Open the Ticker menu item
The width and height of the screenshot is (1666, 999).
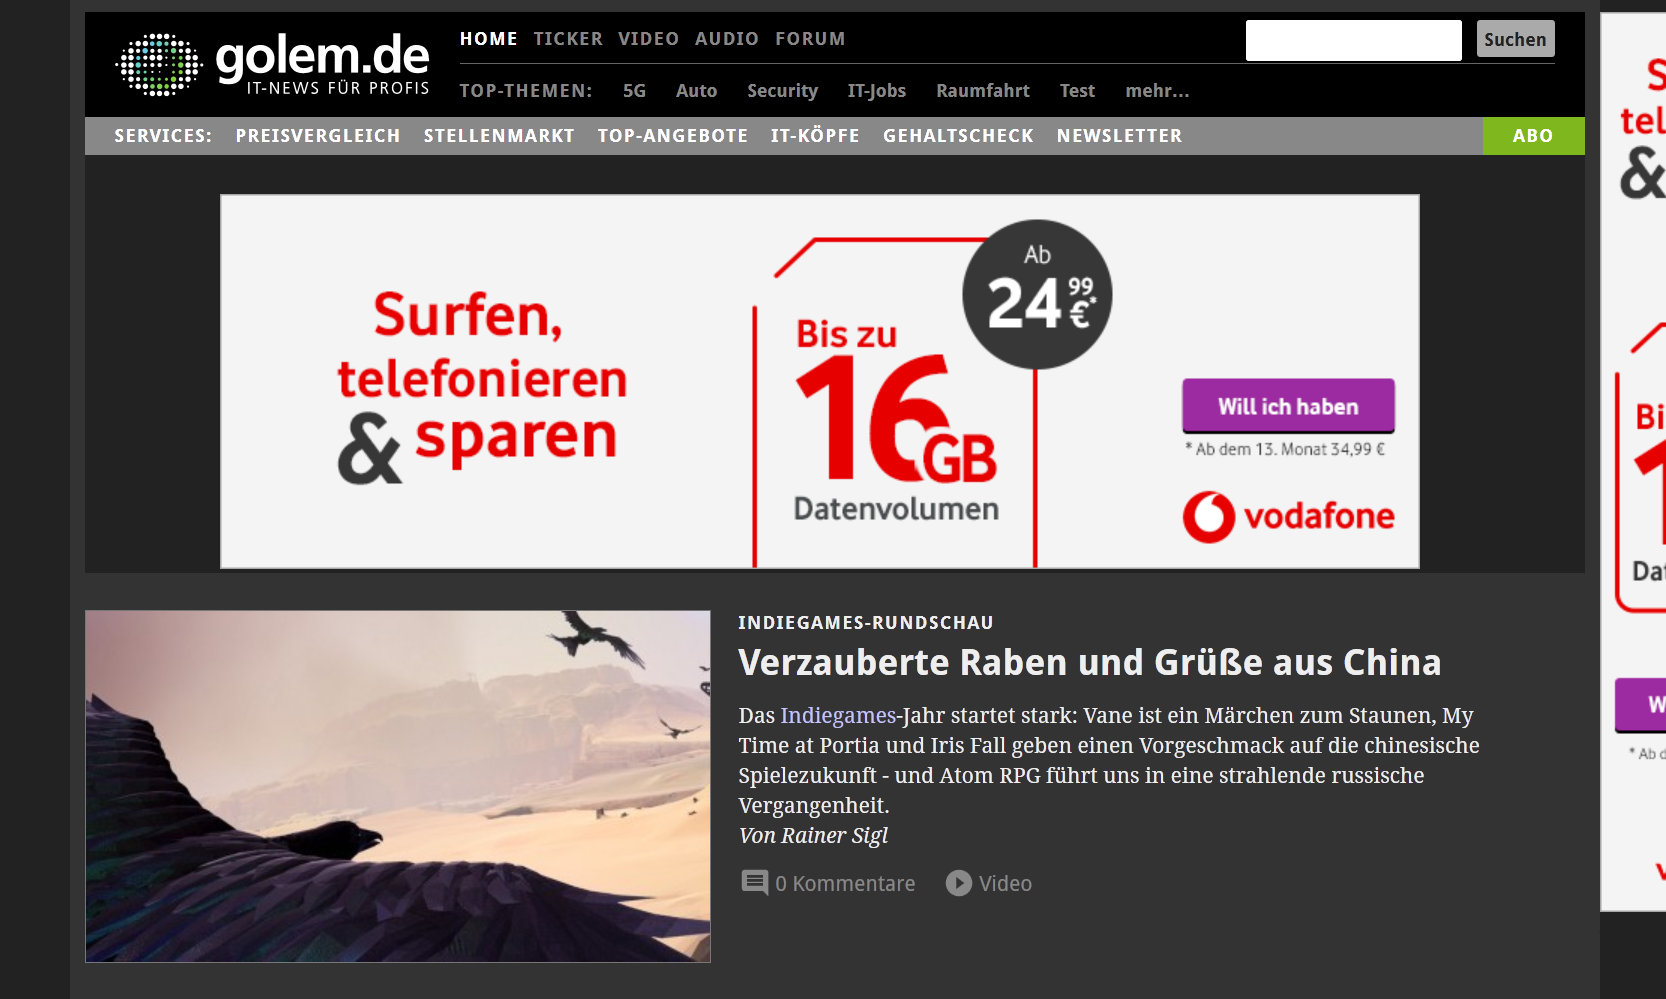568,39
